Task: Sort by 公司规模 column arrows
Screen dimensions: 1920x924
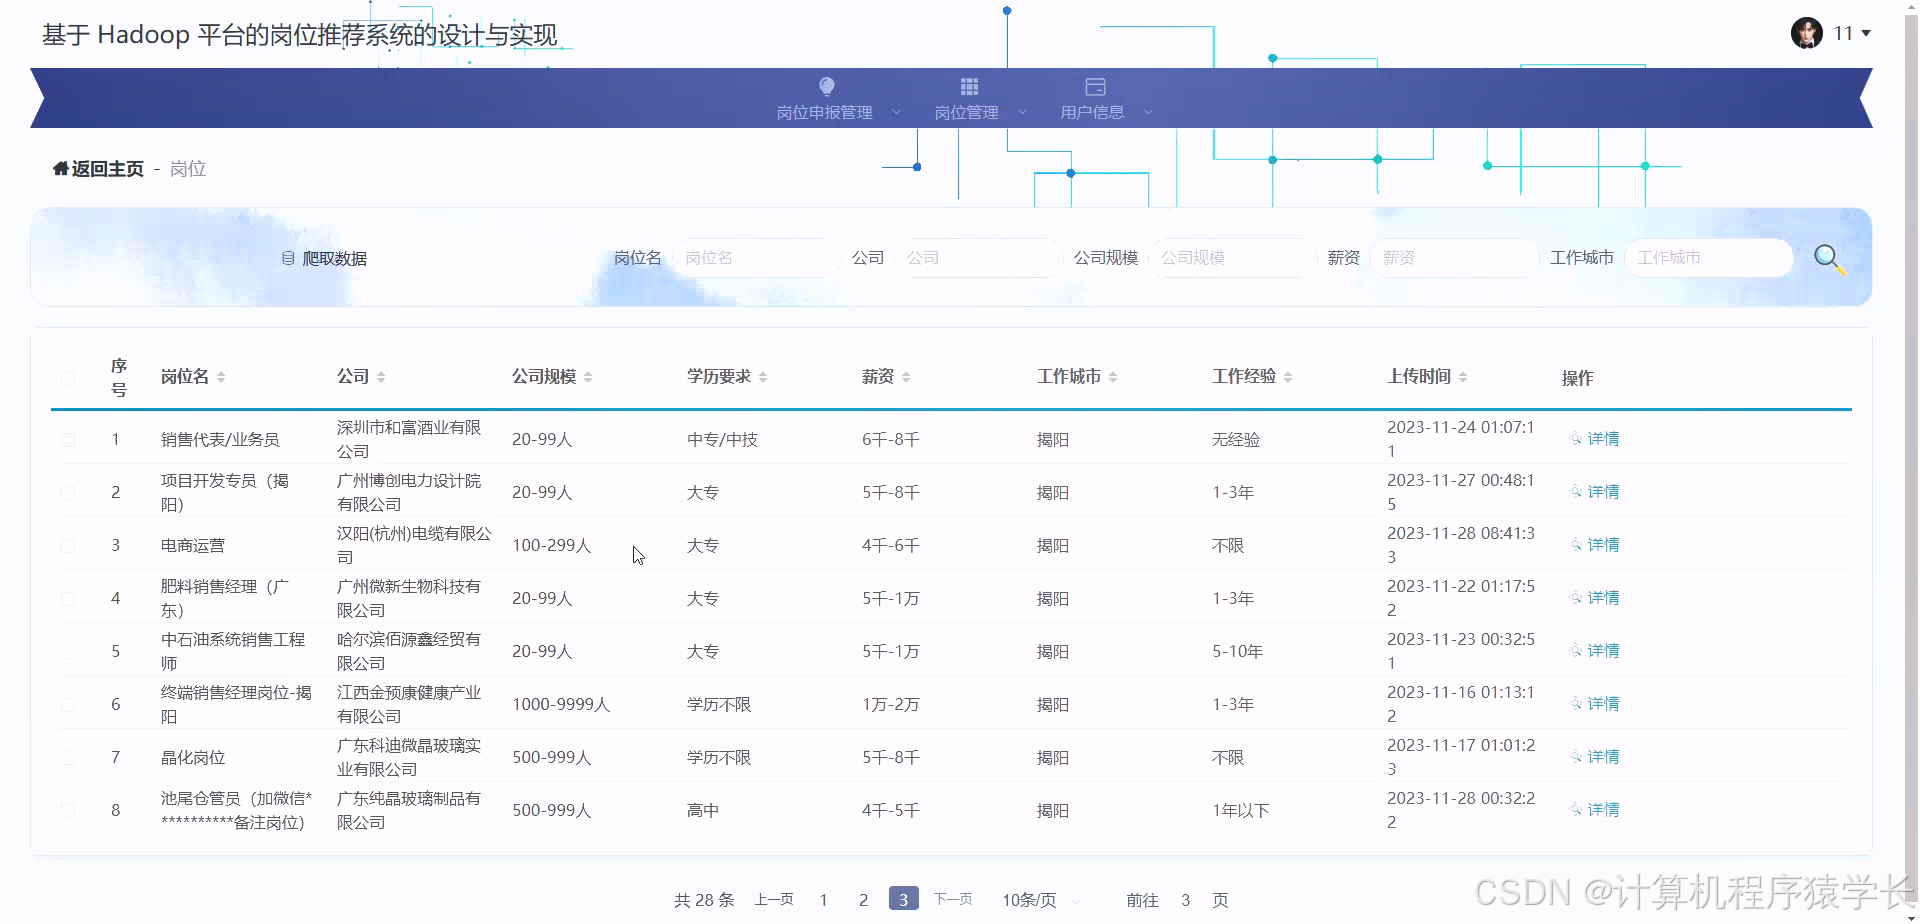Action: coord(588,377)
